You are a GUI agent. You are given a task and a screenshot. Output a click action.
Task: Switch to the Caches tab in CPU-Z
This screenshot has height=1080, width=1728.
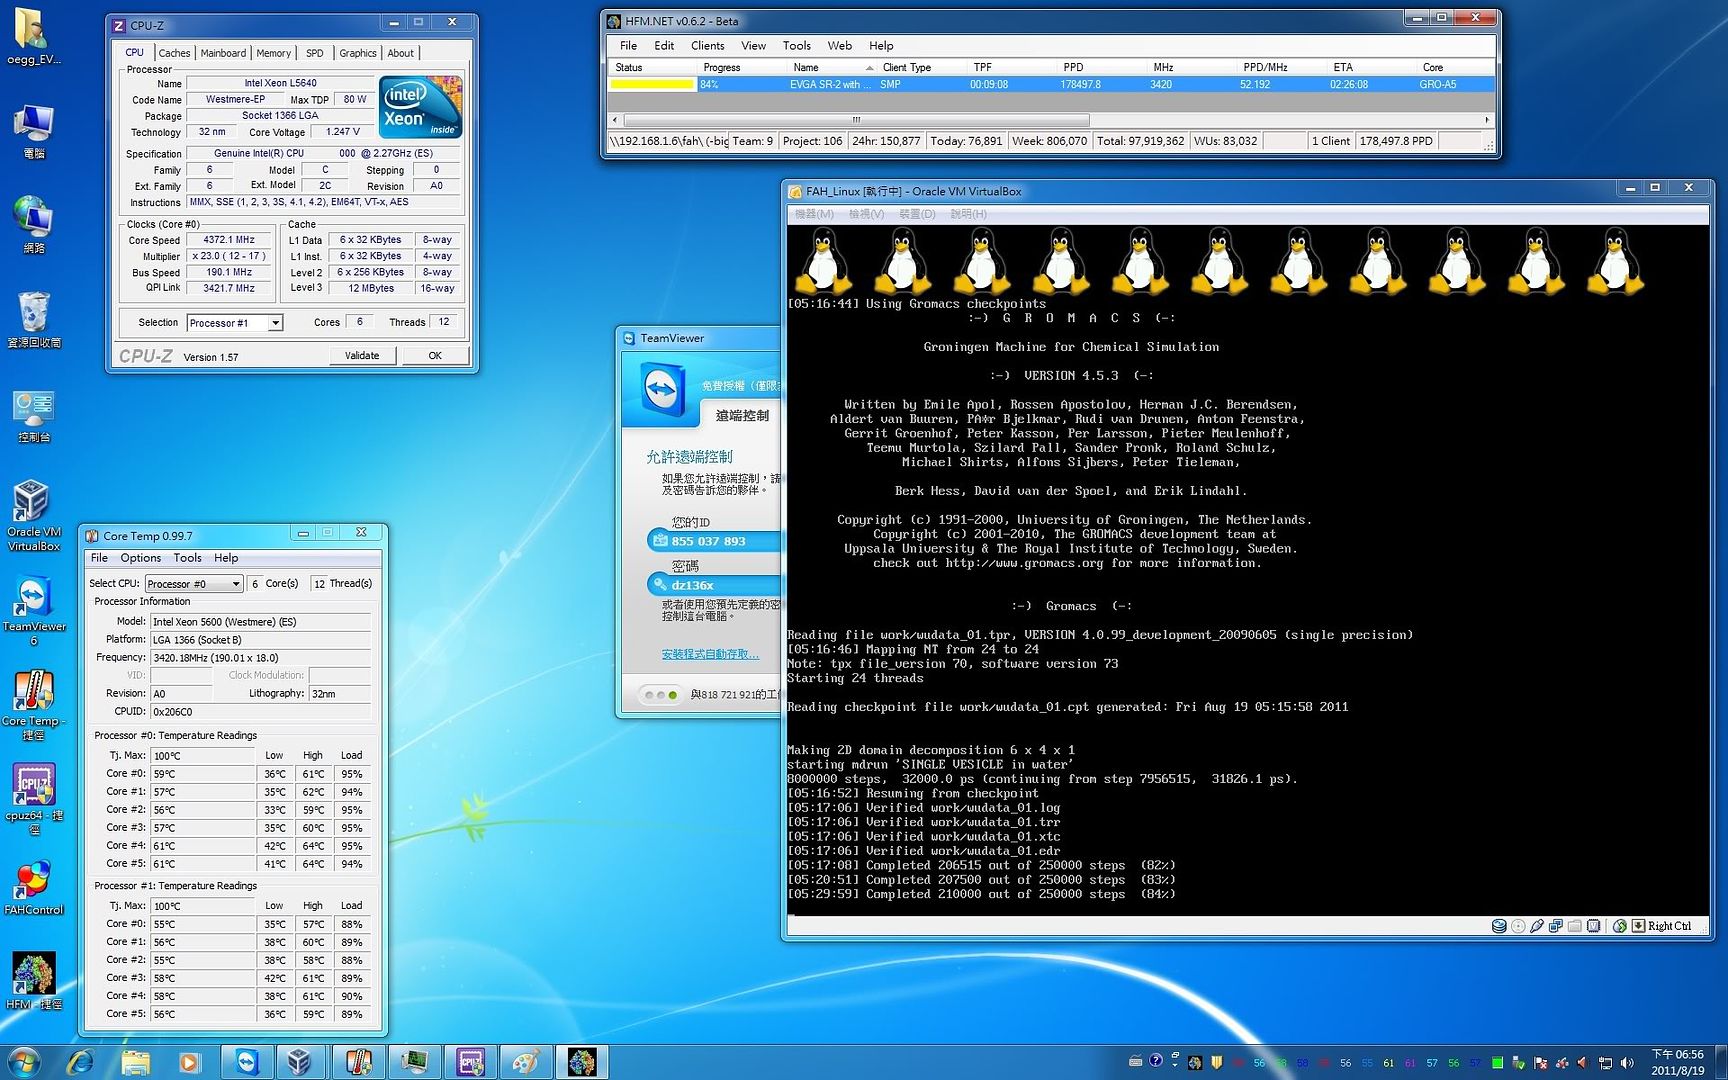pyautogui.click(x=174, y=53)
